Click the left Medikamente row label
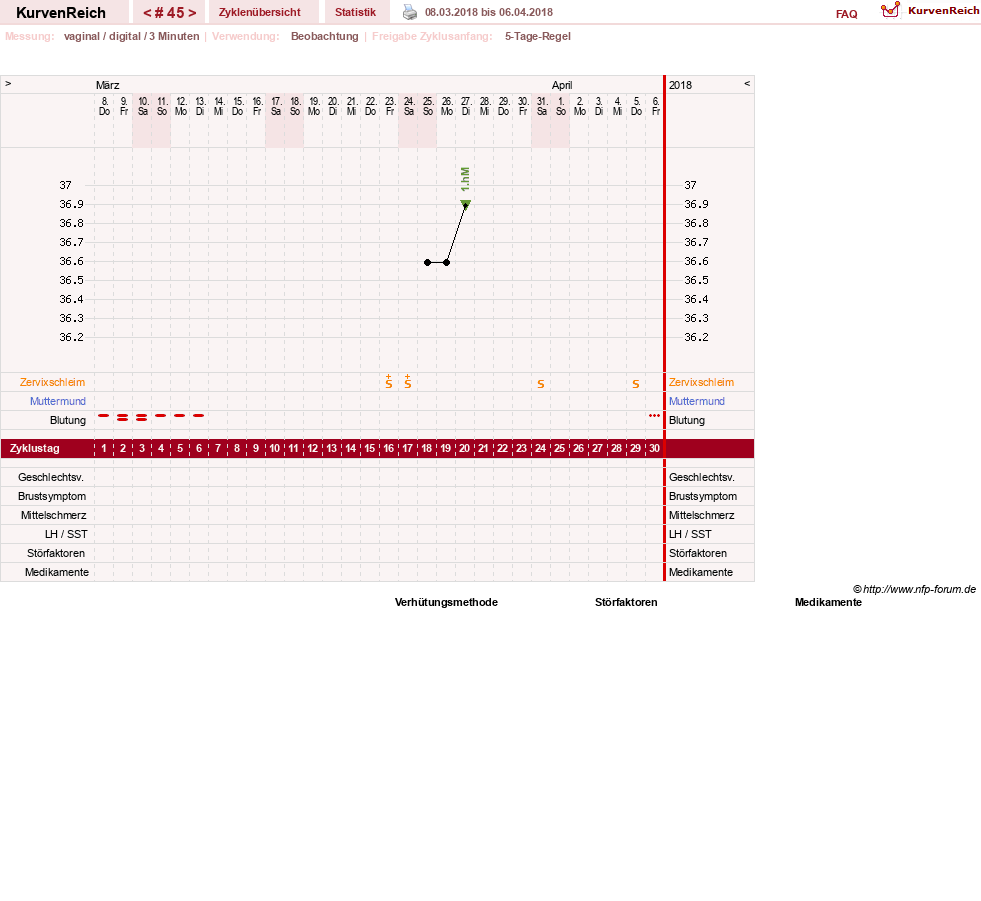Image resolution: width=981 pixels, height=901 pixels. (x=57, y=573)
